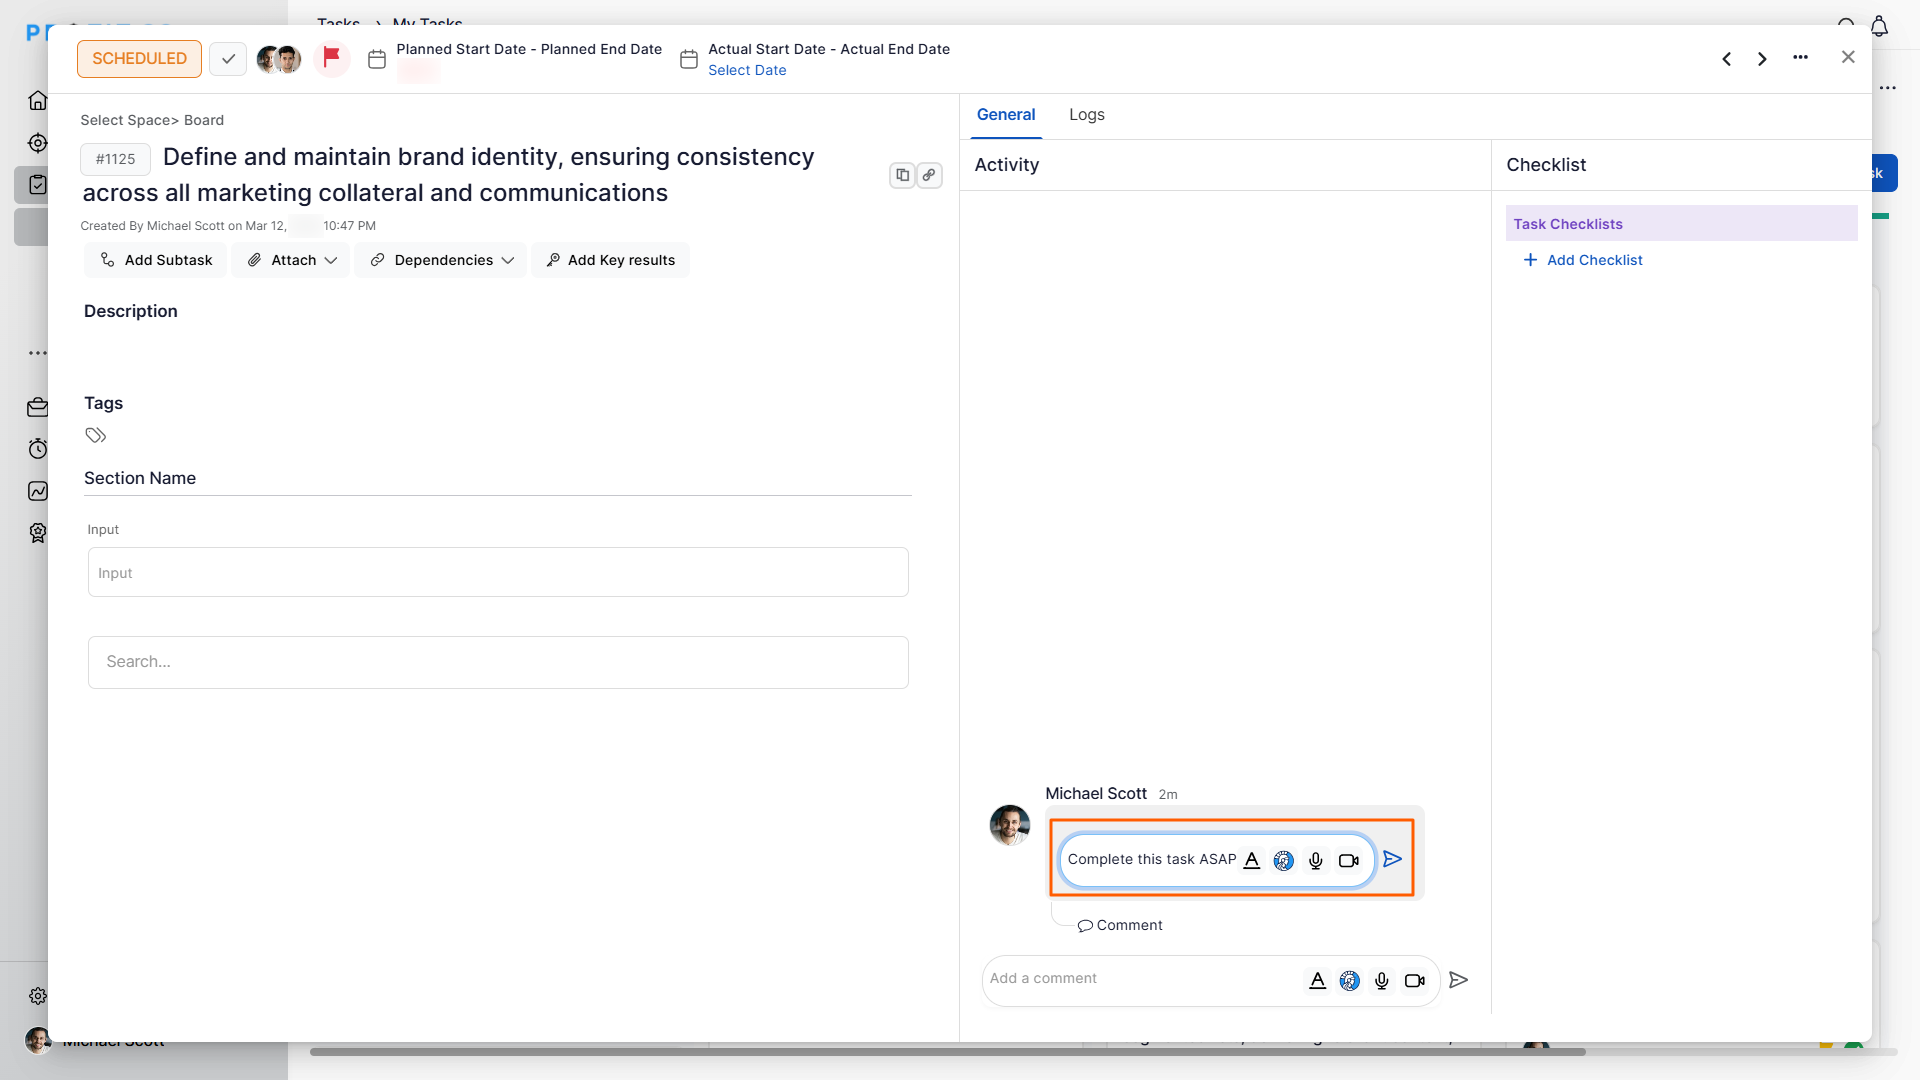Screen dimensions: 1920x1080
Task: Go to next task with right chevron
Action: coord(1762,59)
